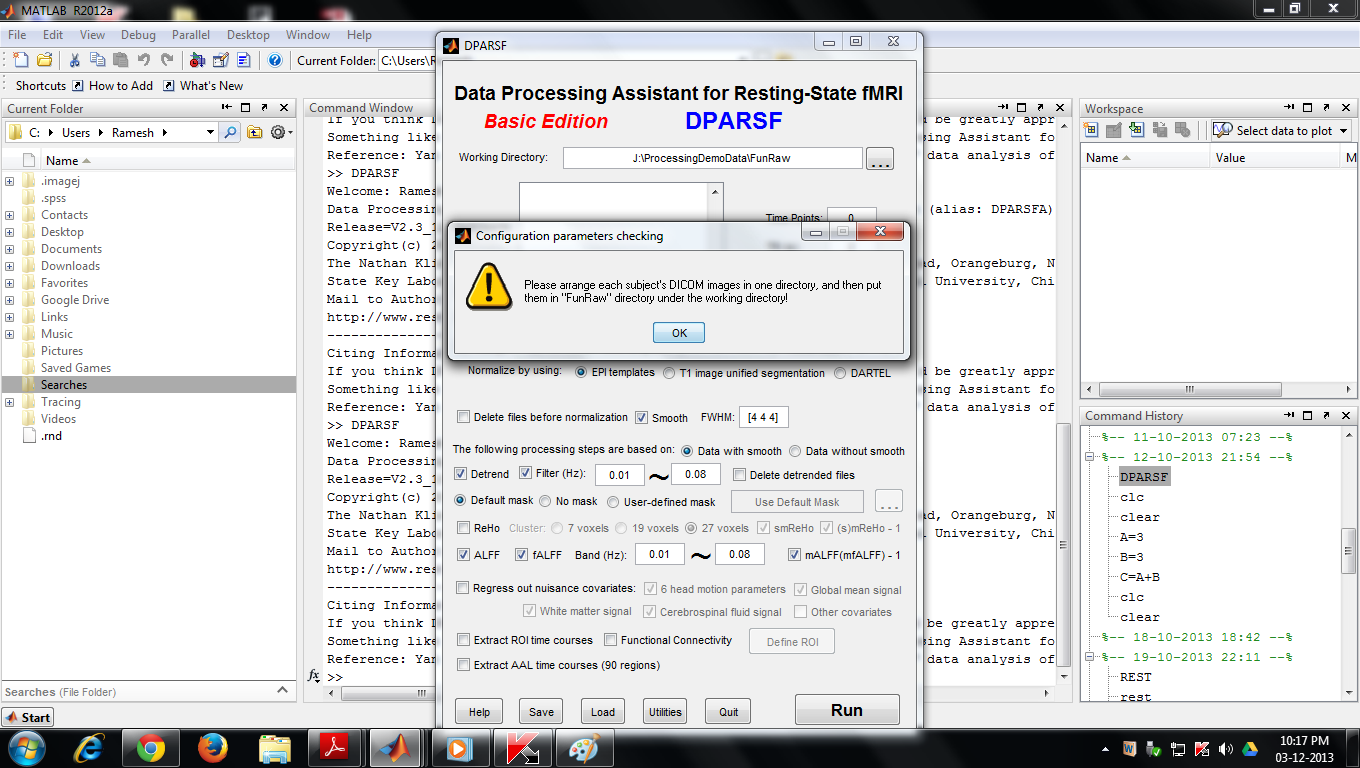The image size is (1360, 768).
Task: Open the Profiler icon in MATLAB toolbar
Action: (x=243, y=60)
